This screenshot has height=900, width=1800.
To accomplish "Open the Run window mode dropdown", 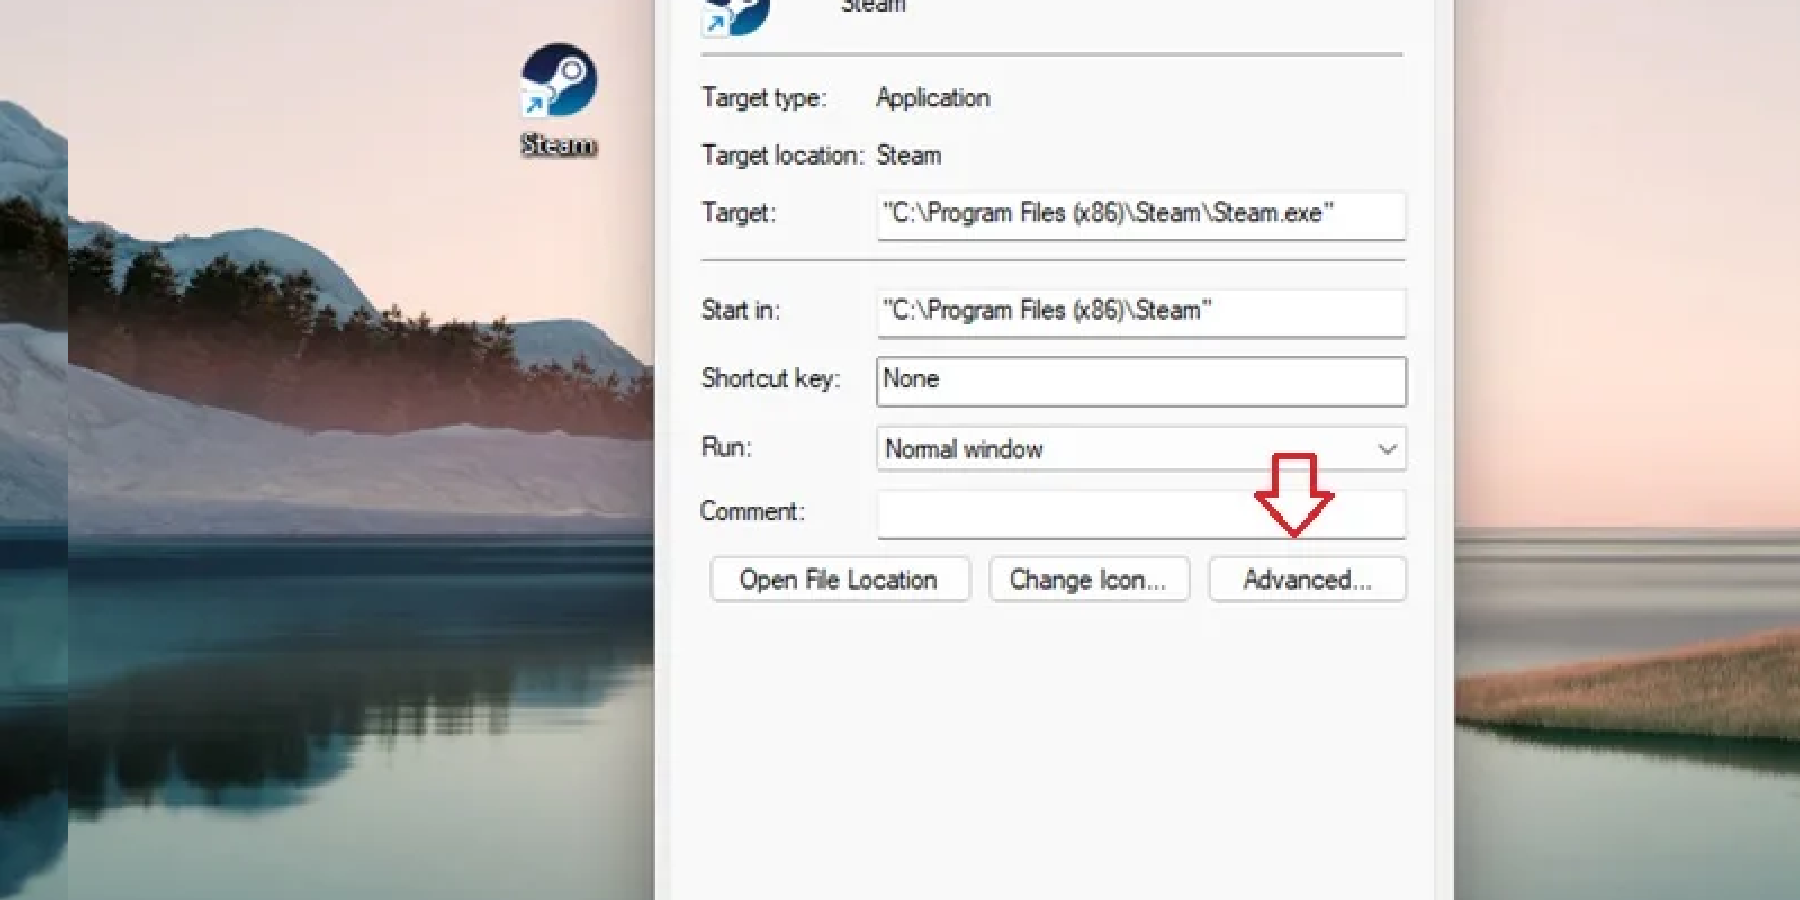I will coord(1141,449).
